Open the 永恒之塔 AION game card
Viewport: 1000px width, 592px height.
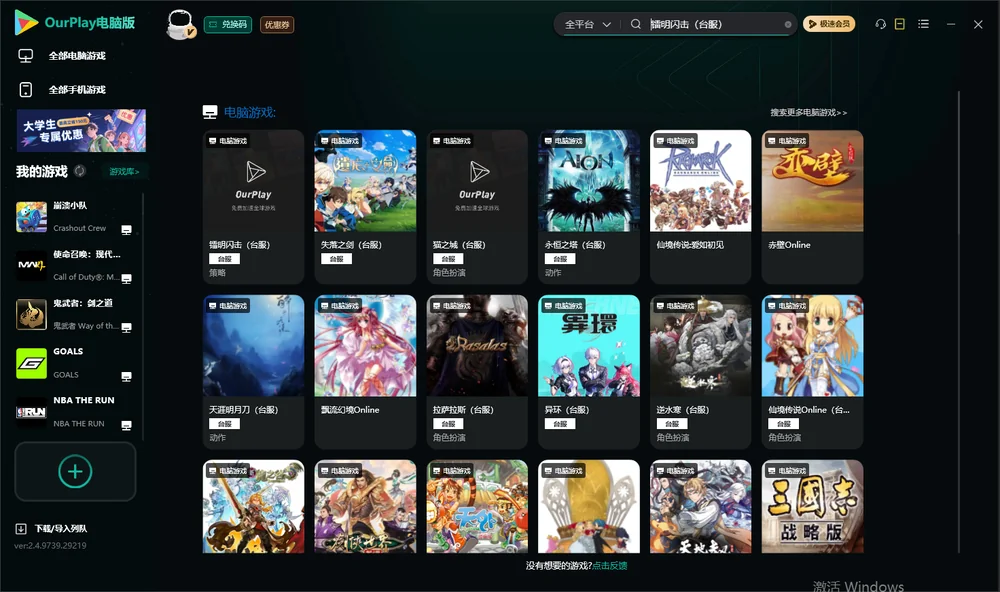tap(589, 207)
